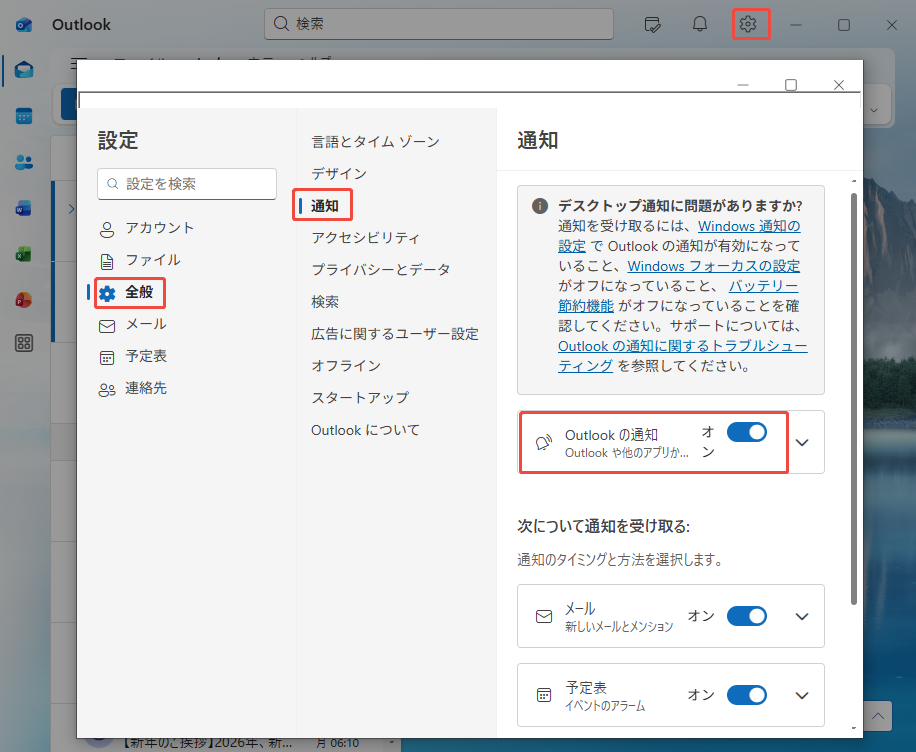The width and height of the screenshot is (916, 752).
Task: Launch Word from the left app rail
Action: 22,208
